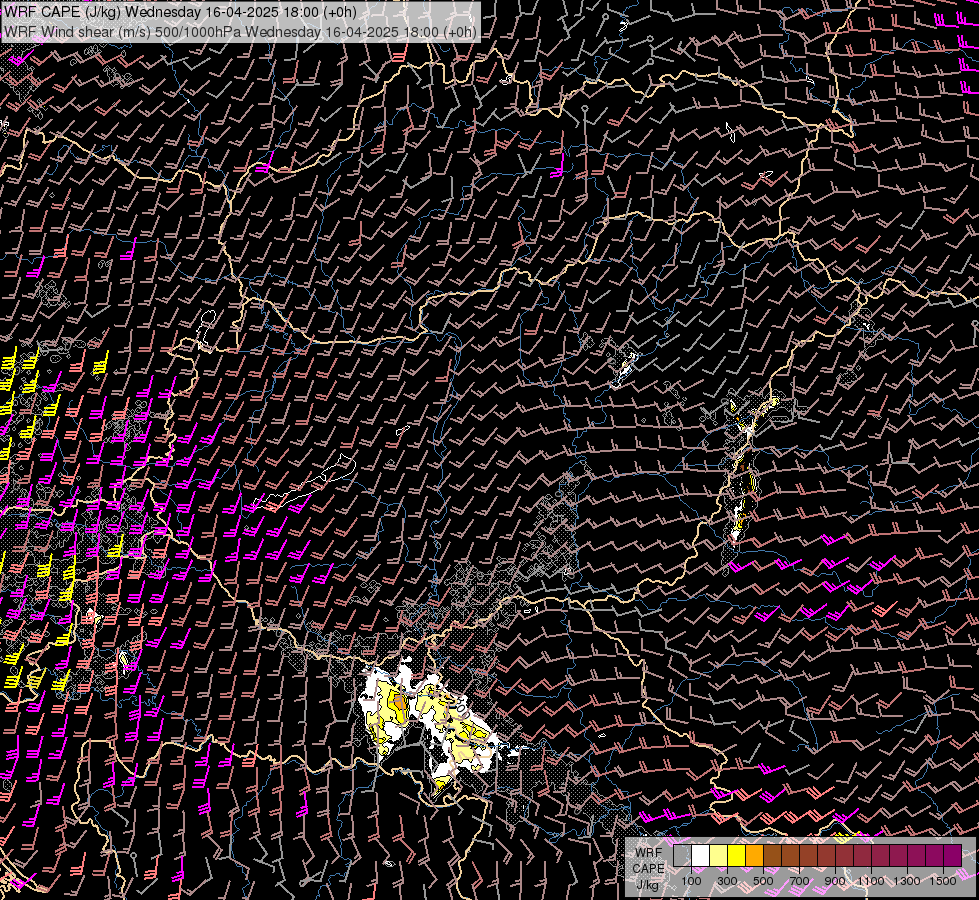Click the WRF CAPE title line

pyautogui.click(x=180, y=12)
